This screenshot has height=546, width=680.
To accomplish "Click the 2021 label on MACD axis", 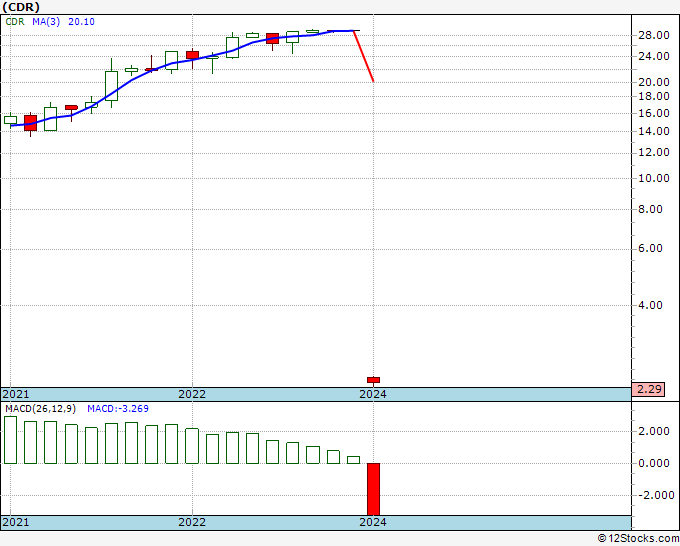I will tap(16, 522).
